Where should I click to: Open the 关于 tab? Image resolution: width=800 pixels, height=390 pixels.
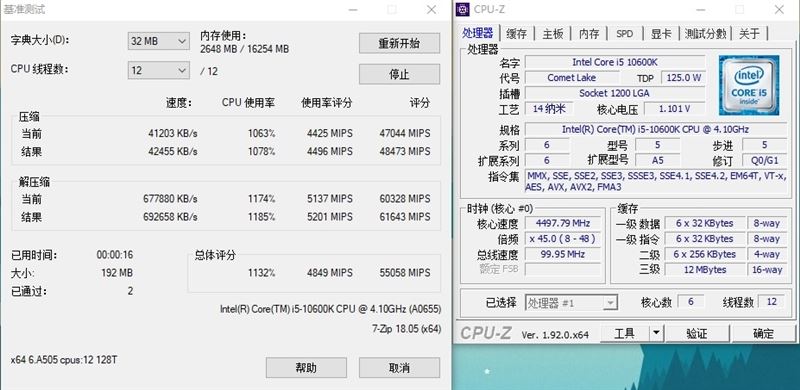tap(749, 34)
